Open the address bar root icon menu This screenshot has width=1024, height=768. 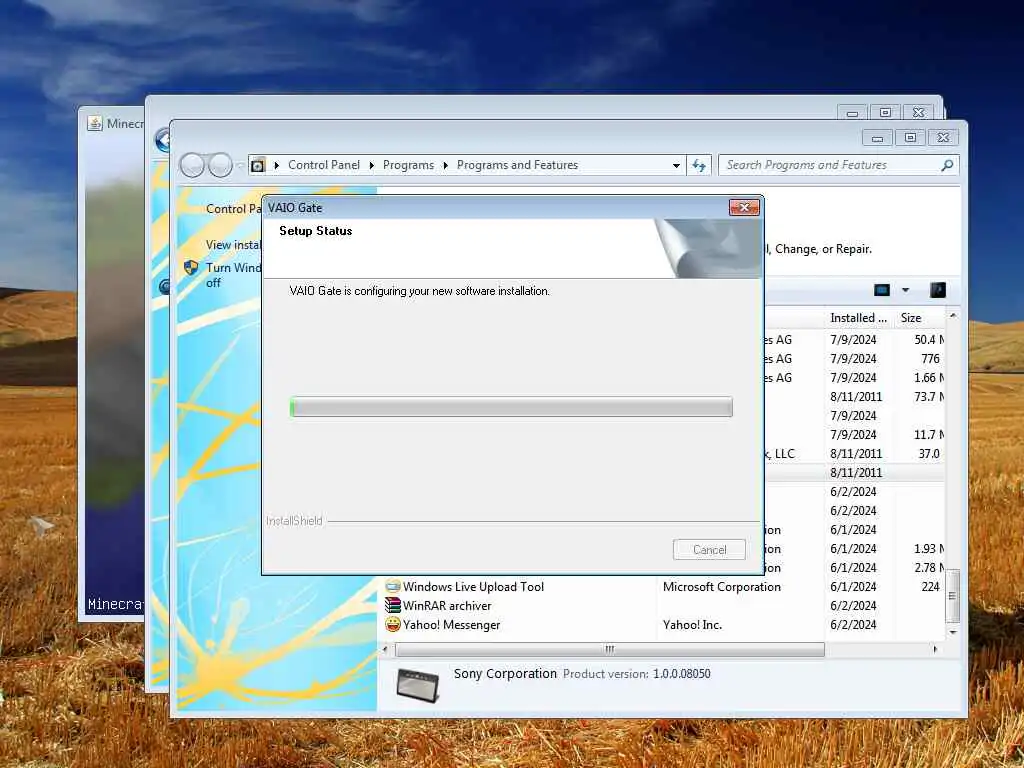(258, 165)
